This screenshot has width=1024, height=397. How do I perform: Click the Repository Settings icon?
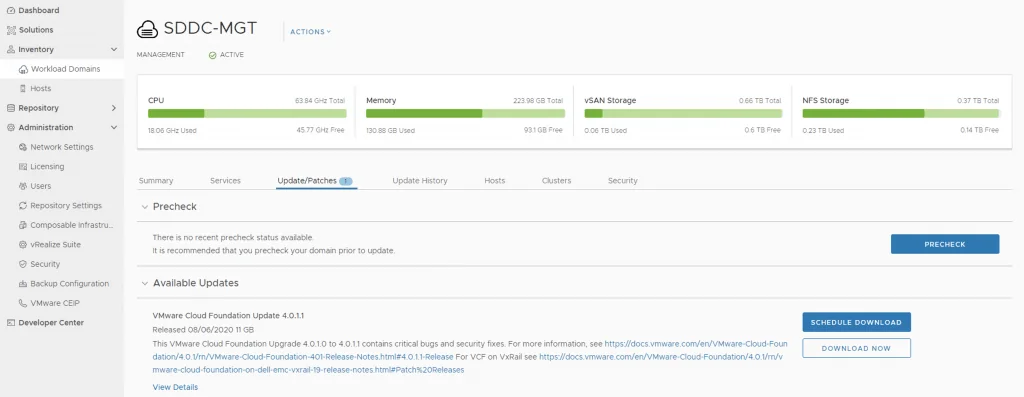pyautogui.click(x=24, y=206)
